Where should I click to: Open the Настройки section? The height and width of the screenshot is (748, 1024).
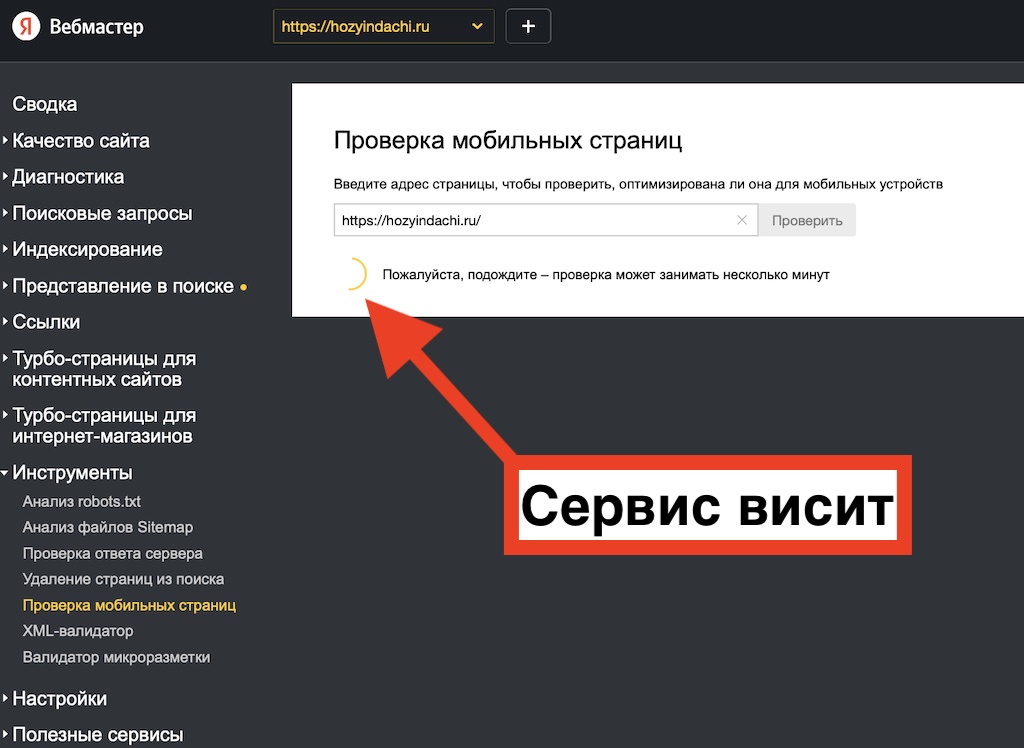tap(59, 698)
